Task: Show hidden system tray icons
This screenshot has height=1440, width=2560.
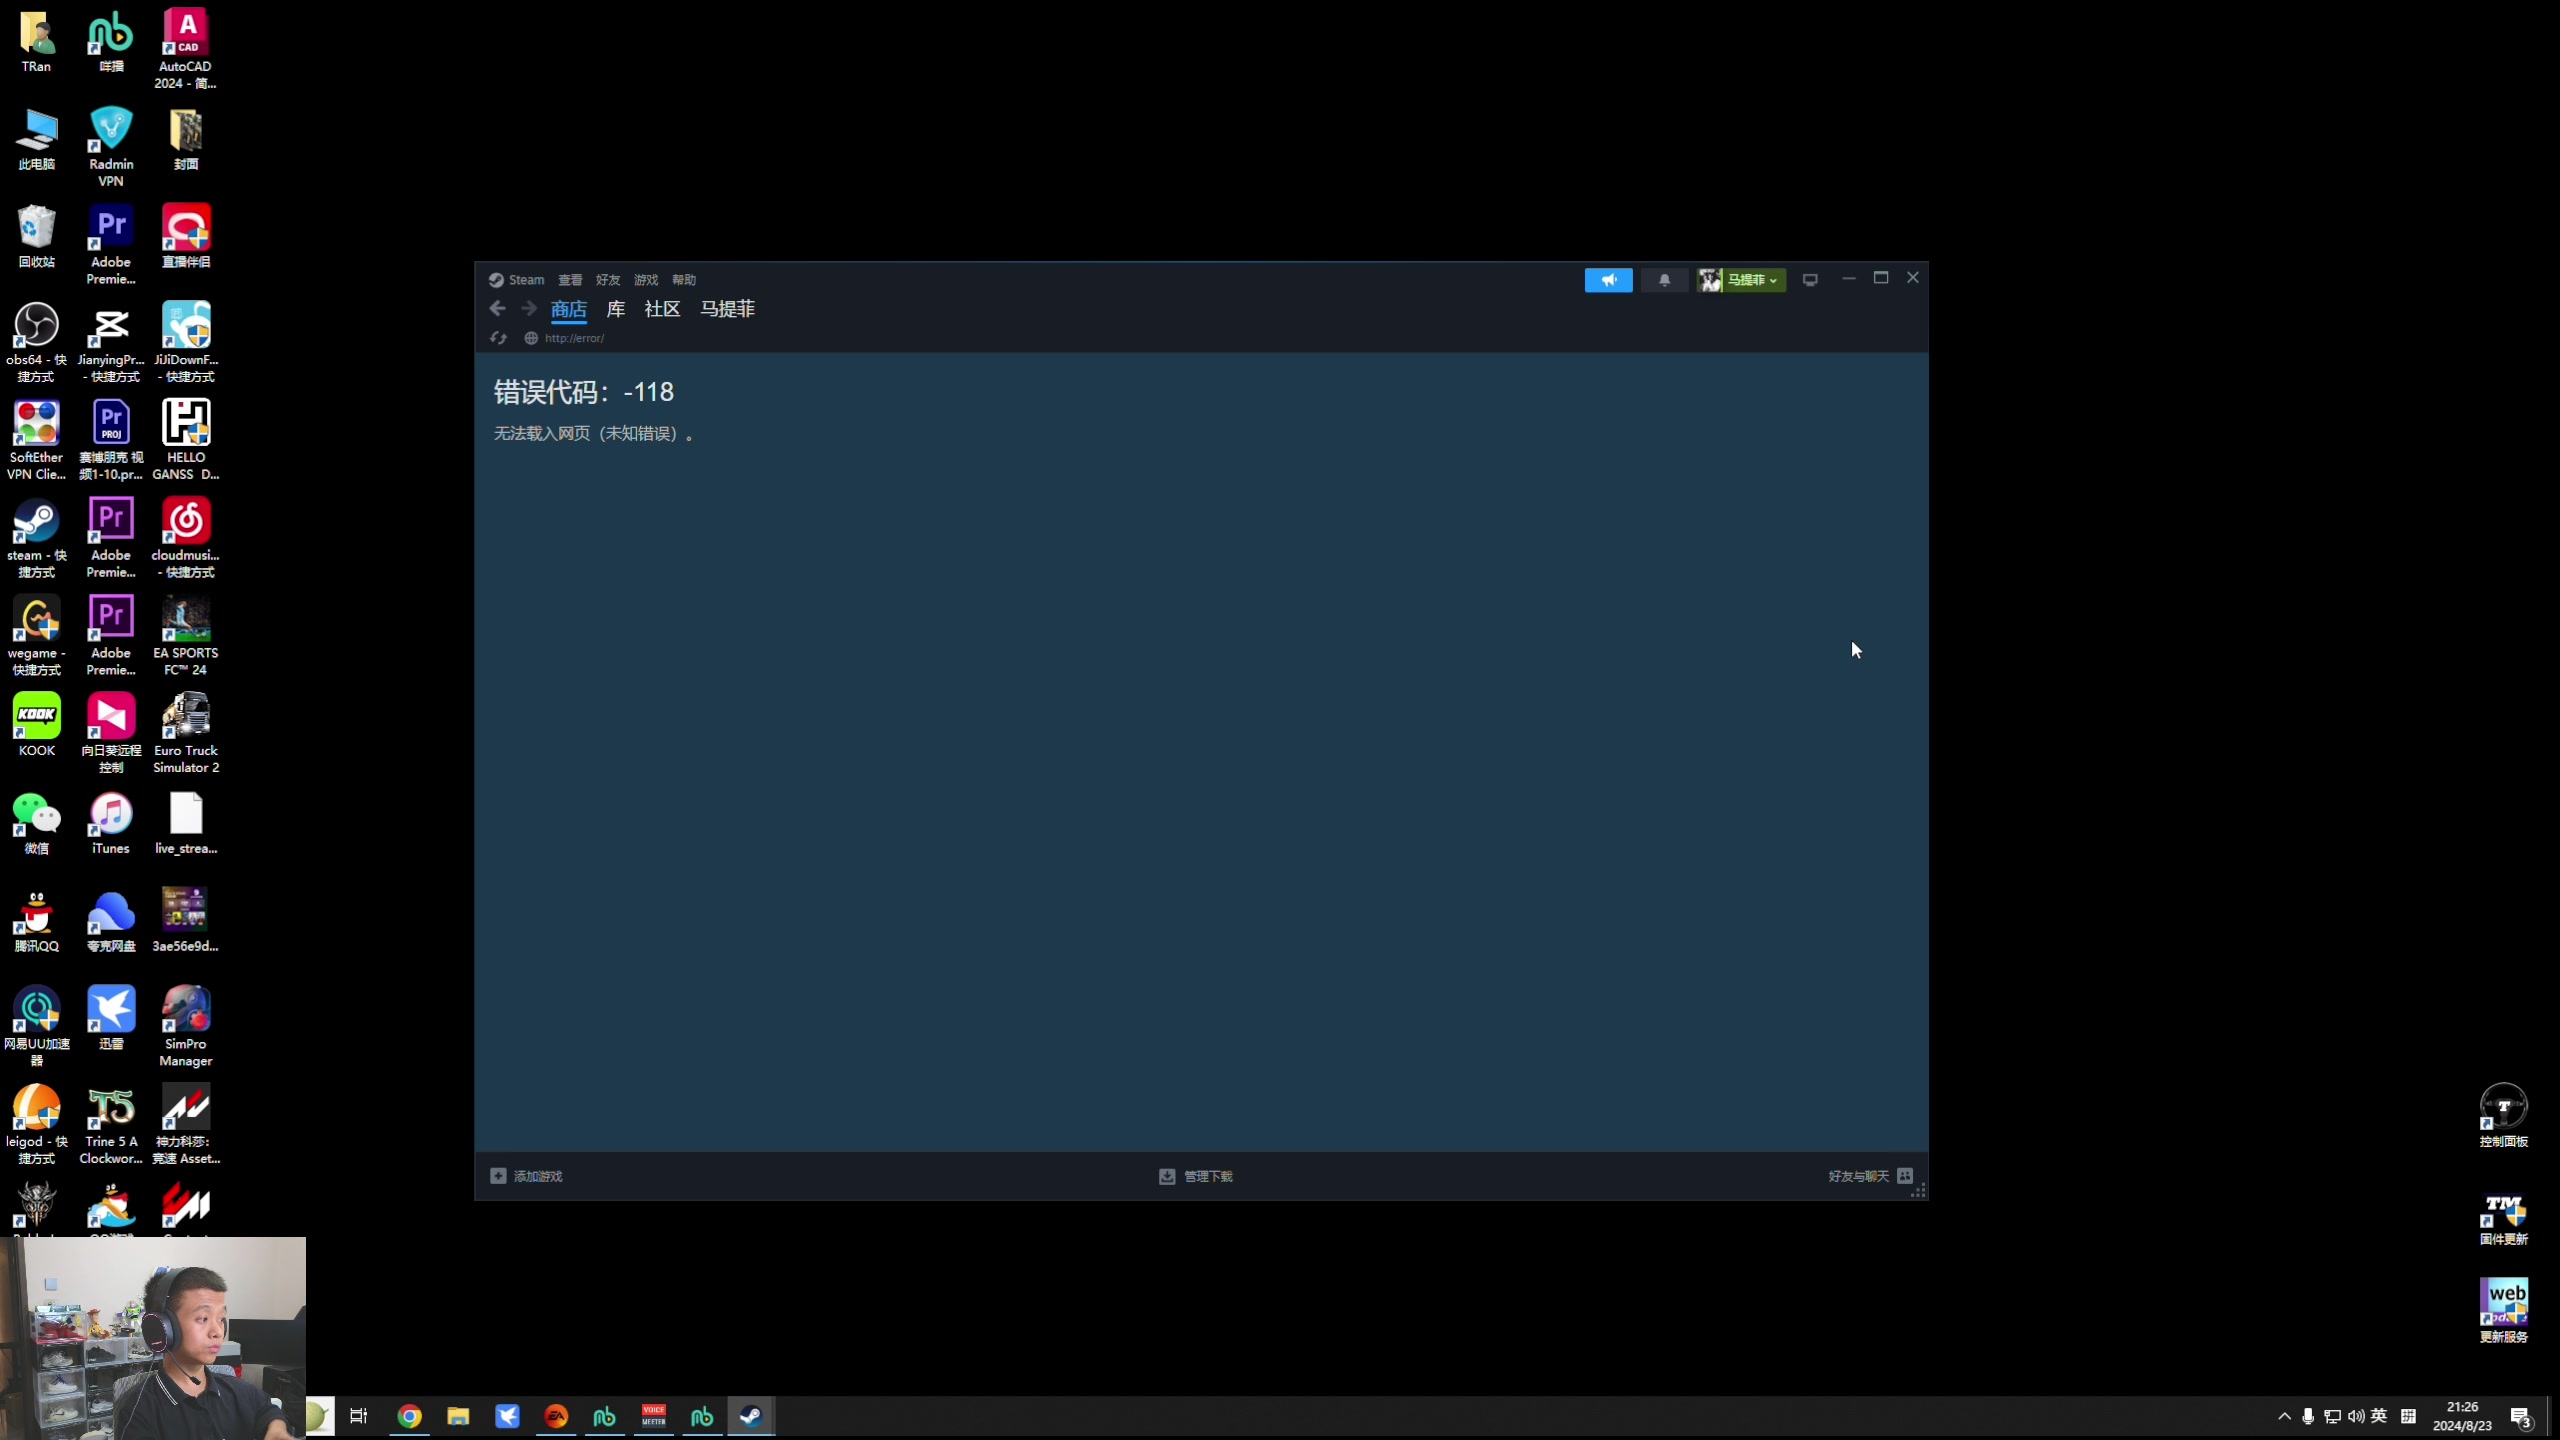Action: pyautogui.click(x=2284, y=1416)
